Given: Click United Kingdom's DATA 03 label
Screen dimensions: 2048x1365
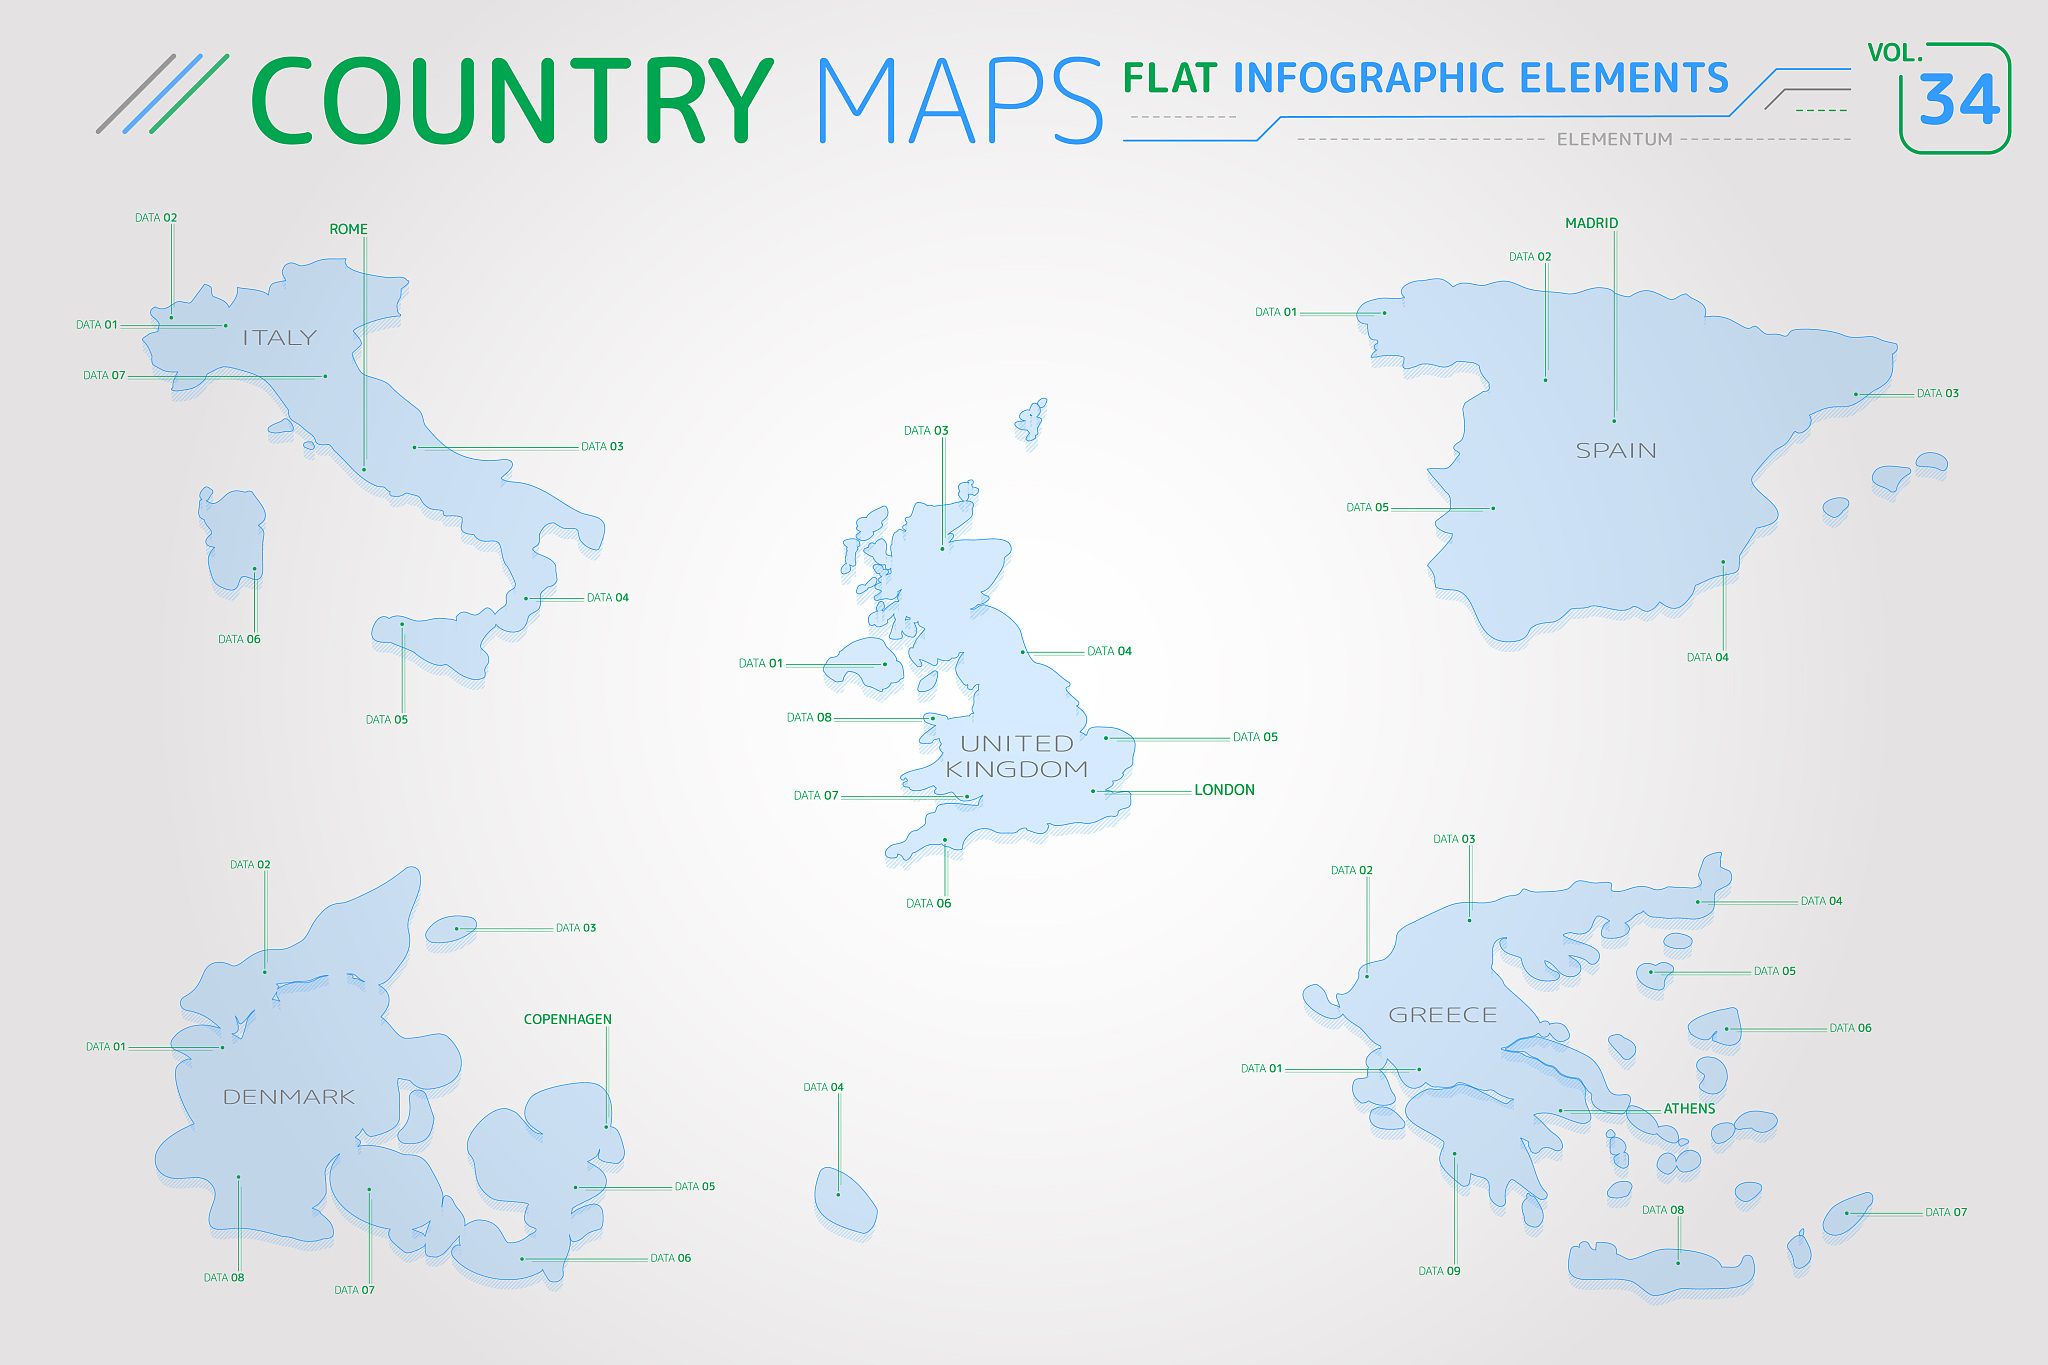Looking at the screenshot, I should [x=926, y=431].
